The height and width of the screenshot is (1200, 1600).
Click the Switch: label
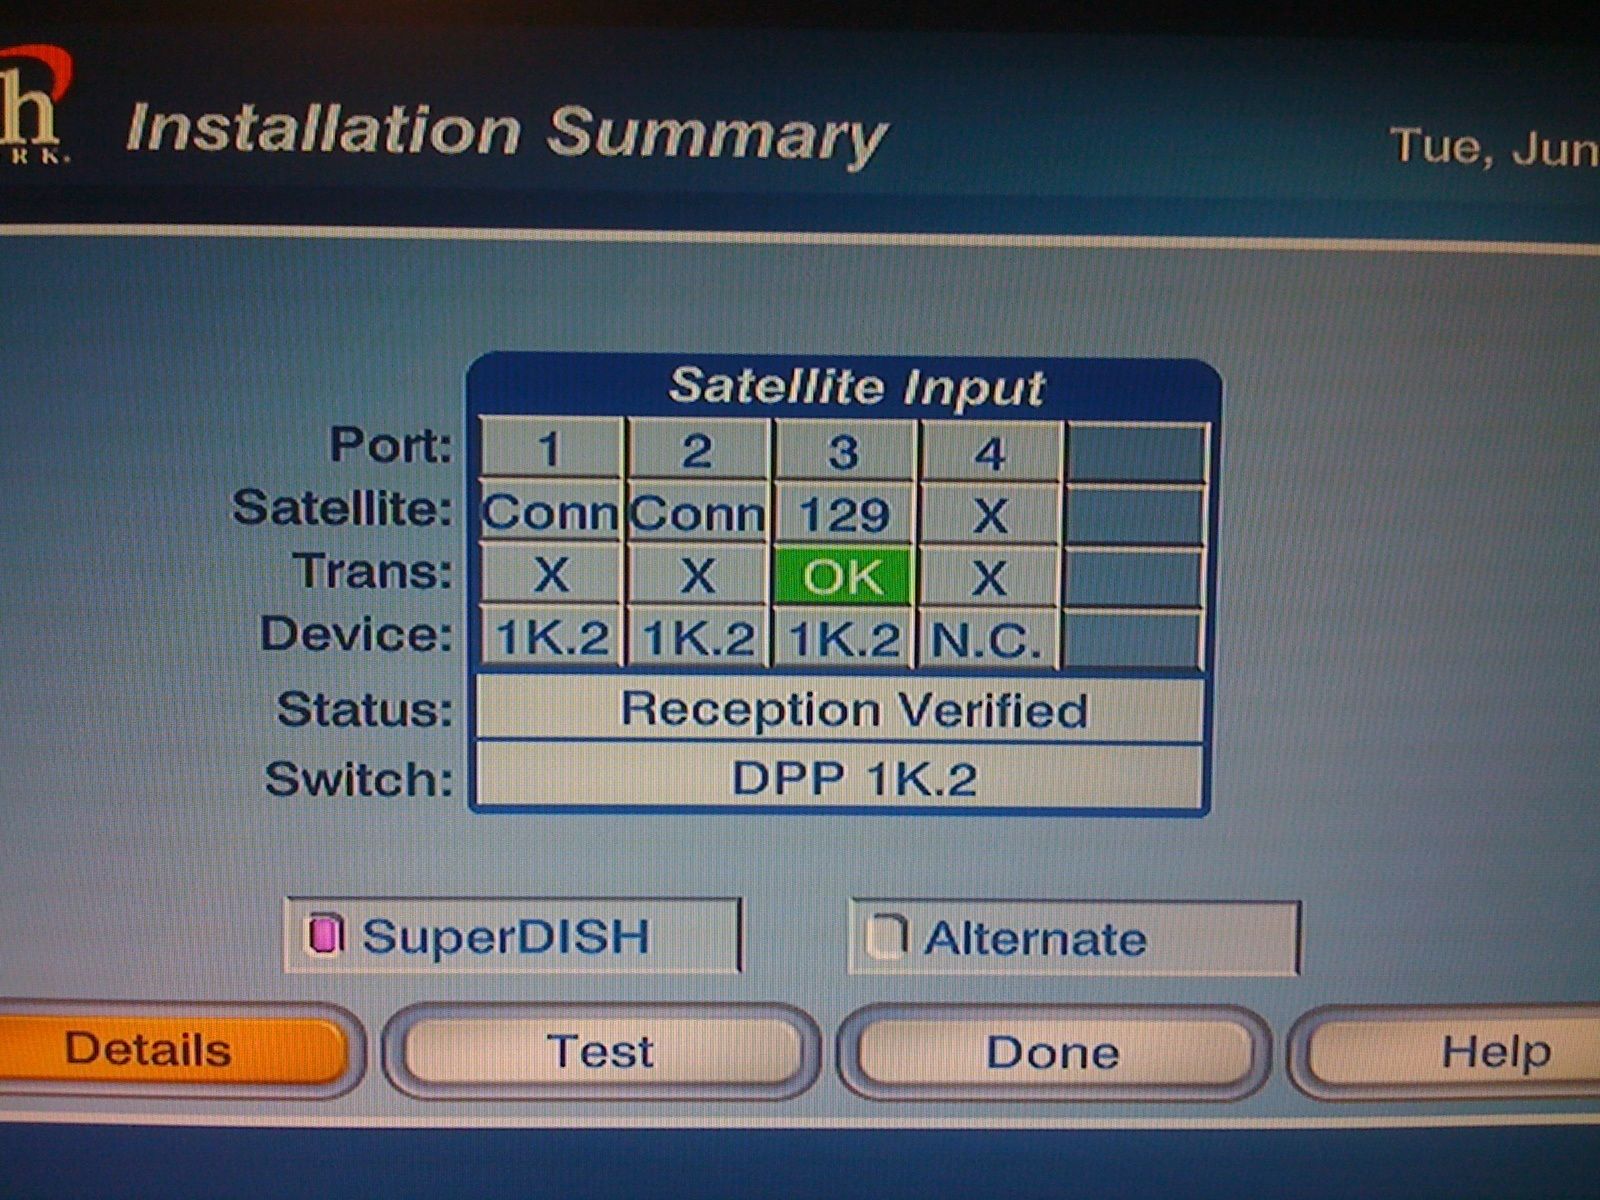click(359, 778)
